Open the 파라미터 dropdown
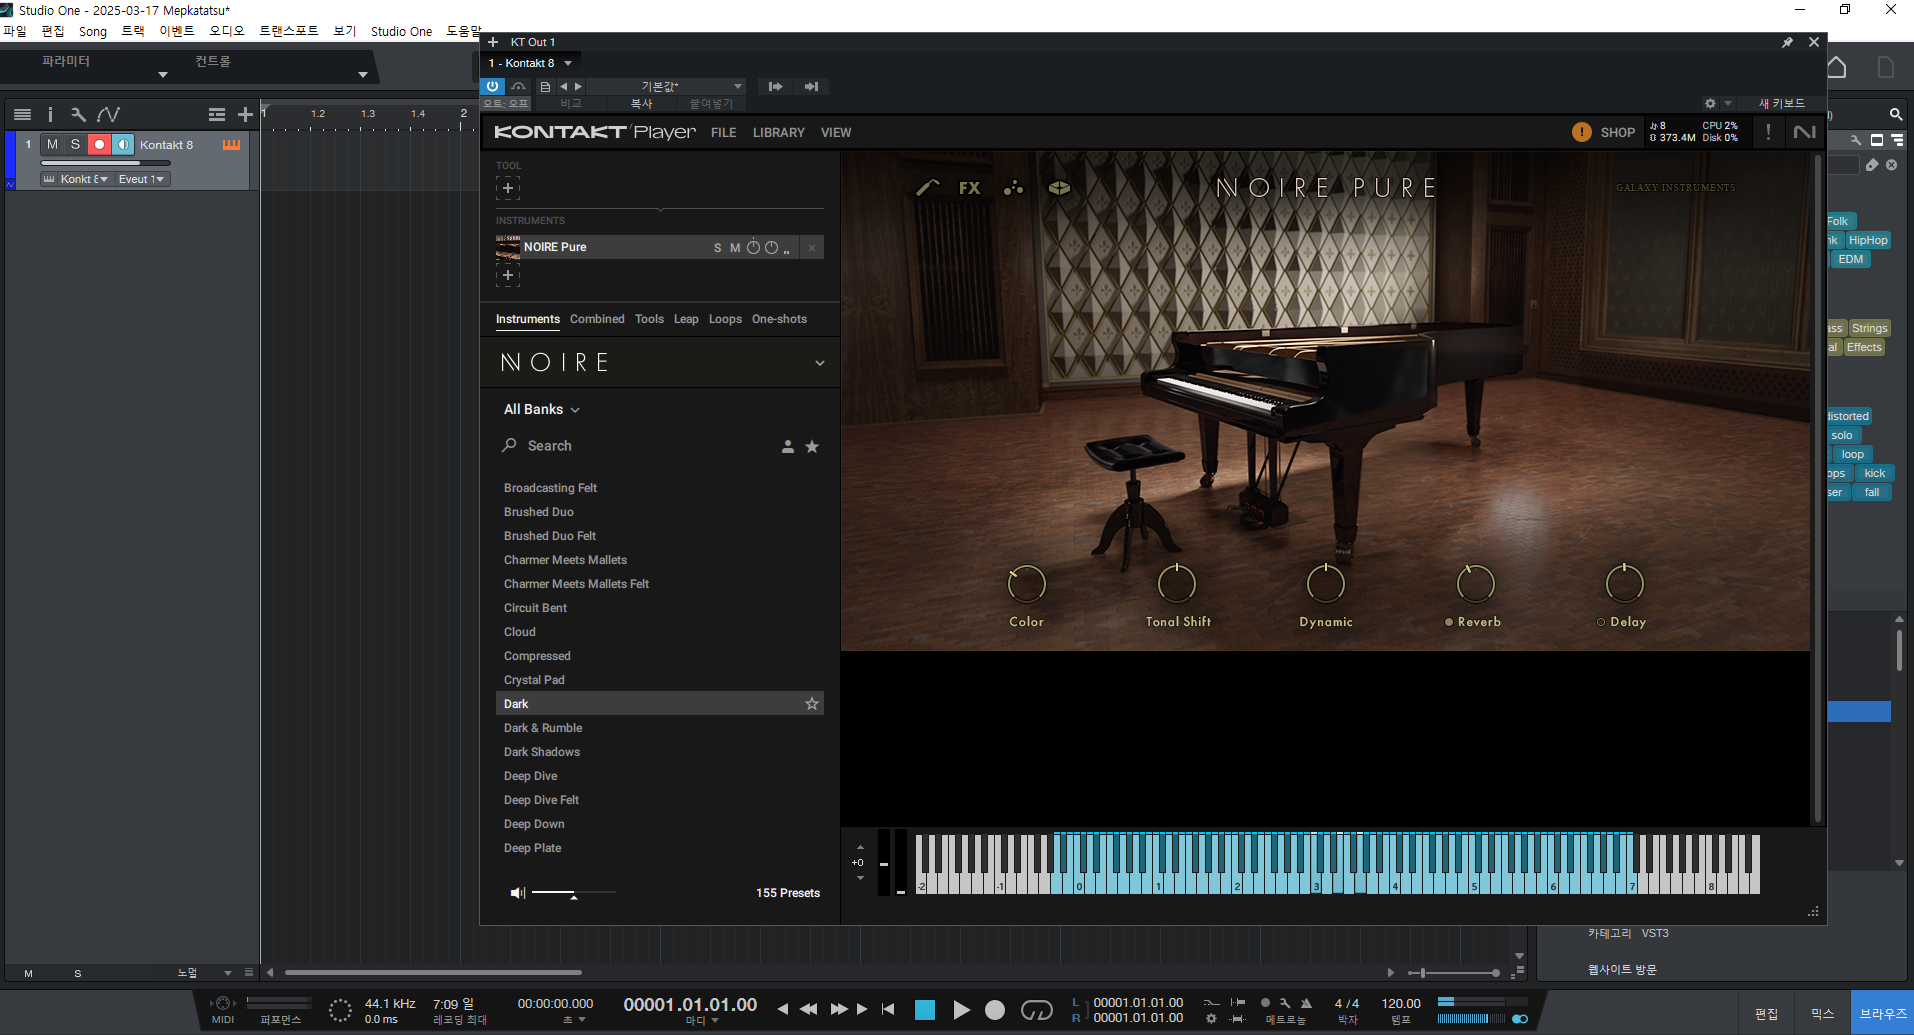1914x1035 pixels. tap(163, 75)
